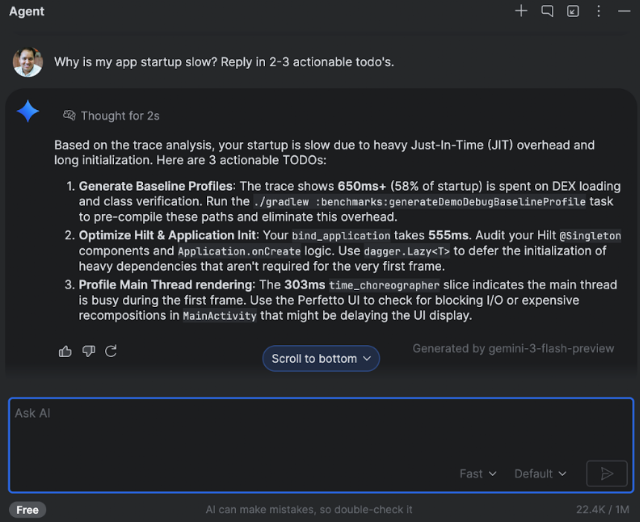This screenshot has height=522, width=640.
Task: Hide the Agent panel with minimize dash
Action: tap(624, 11)
